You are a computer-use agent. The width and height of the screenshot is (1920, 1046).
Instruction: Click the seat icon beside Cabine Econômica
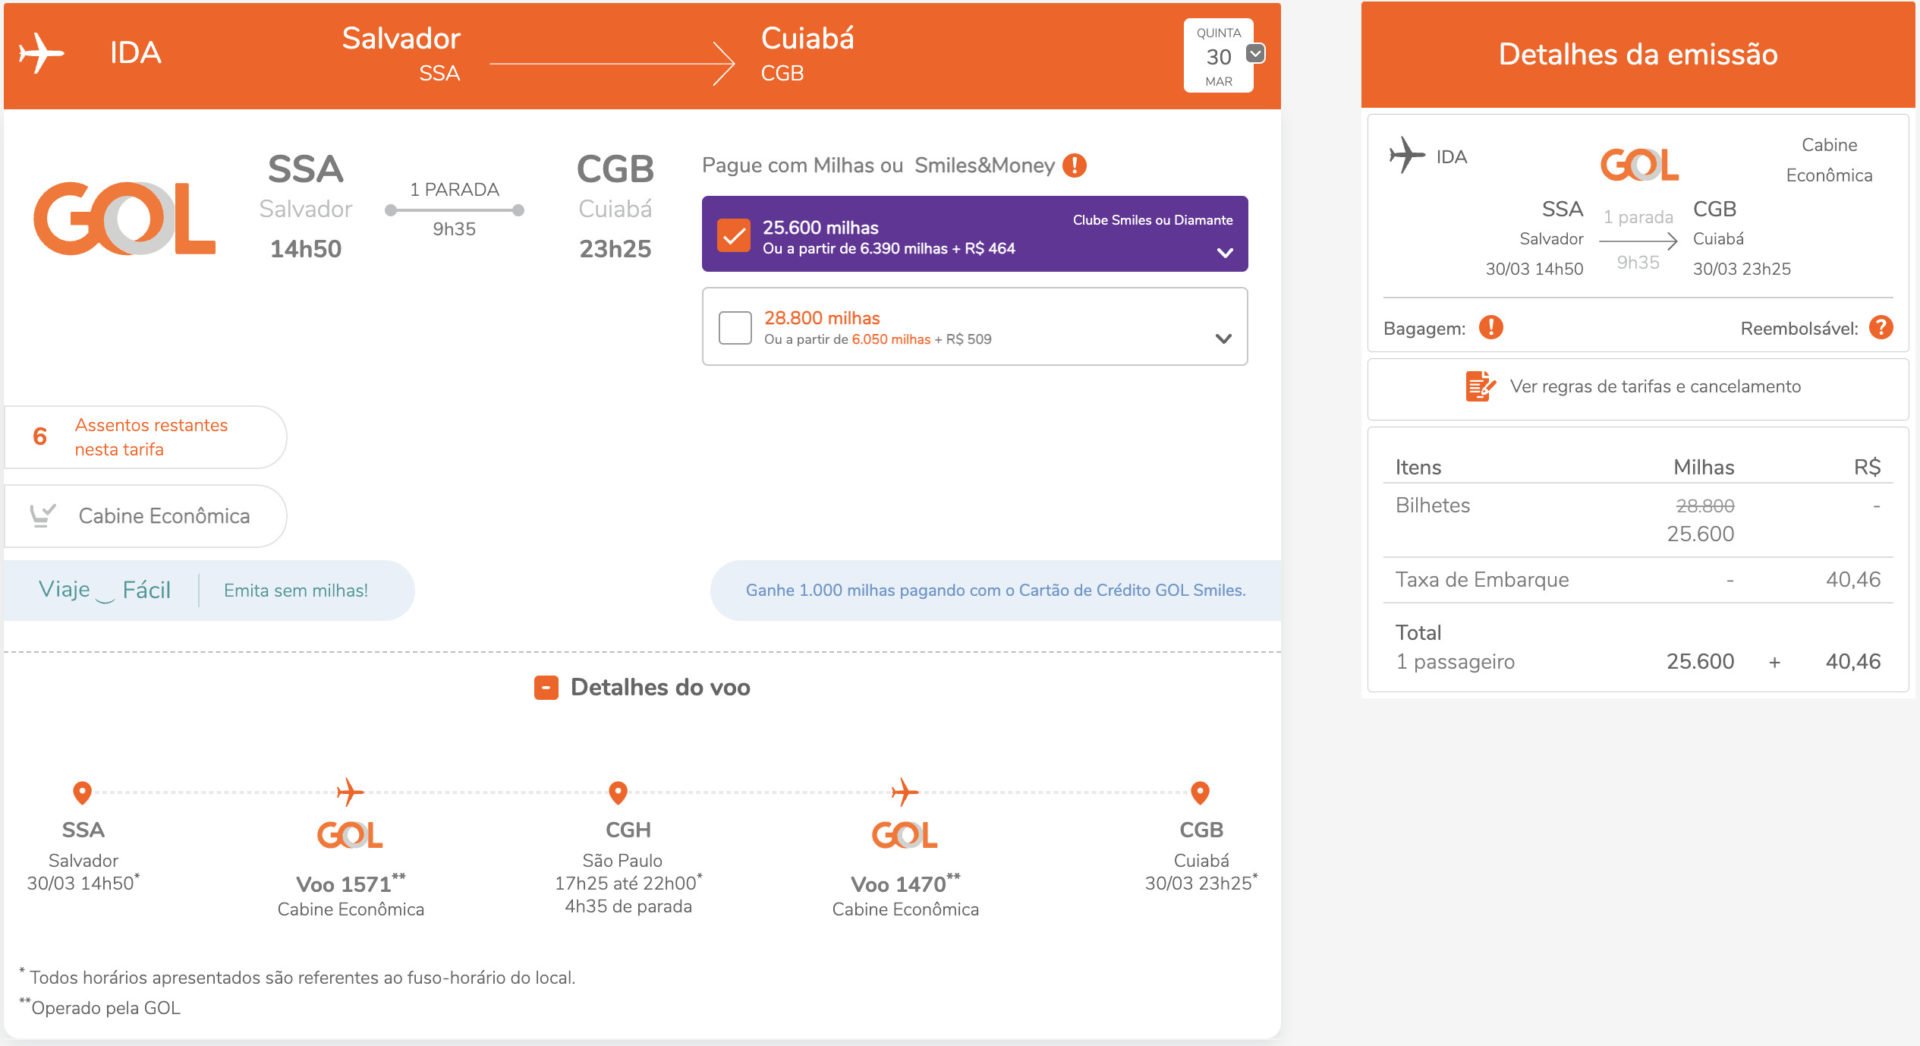click(42, 516)
